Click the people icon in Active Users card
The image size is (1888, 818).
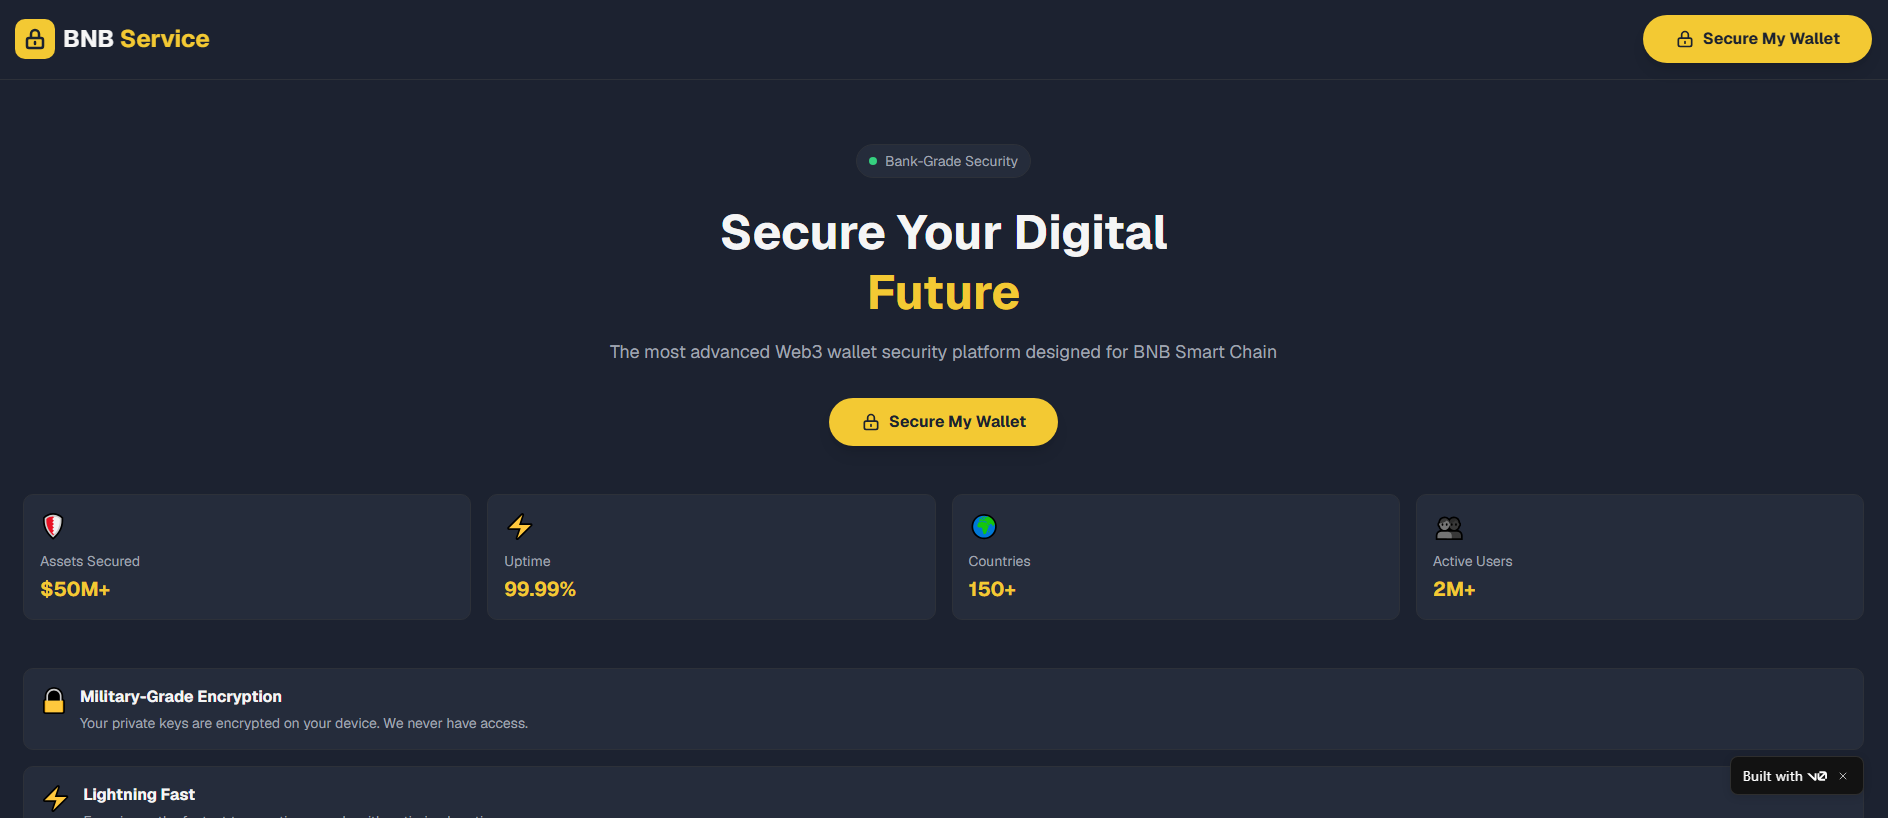1449,527
